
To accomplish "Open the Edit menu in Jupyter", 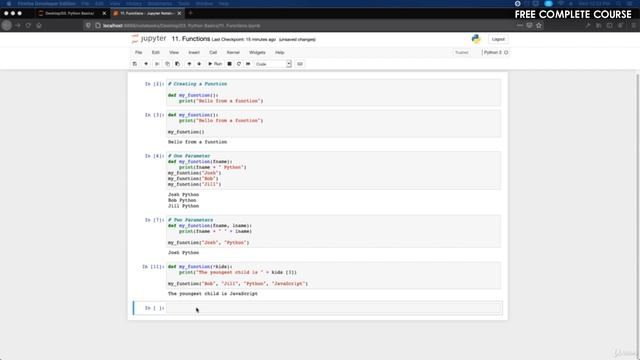I will point(156,53).
